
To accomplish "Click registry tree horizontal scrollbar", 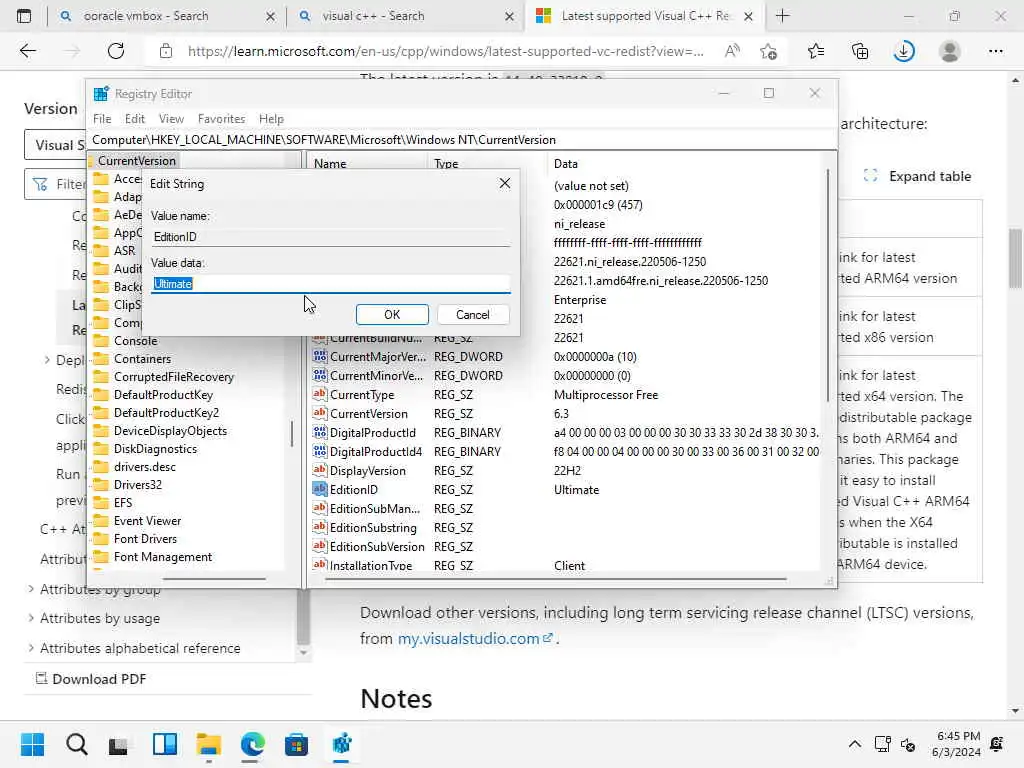I will [214, 579].
